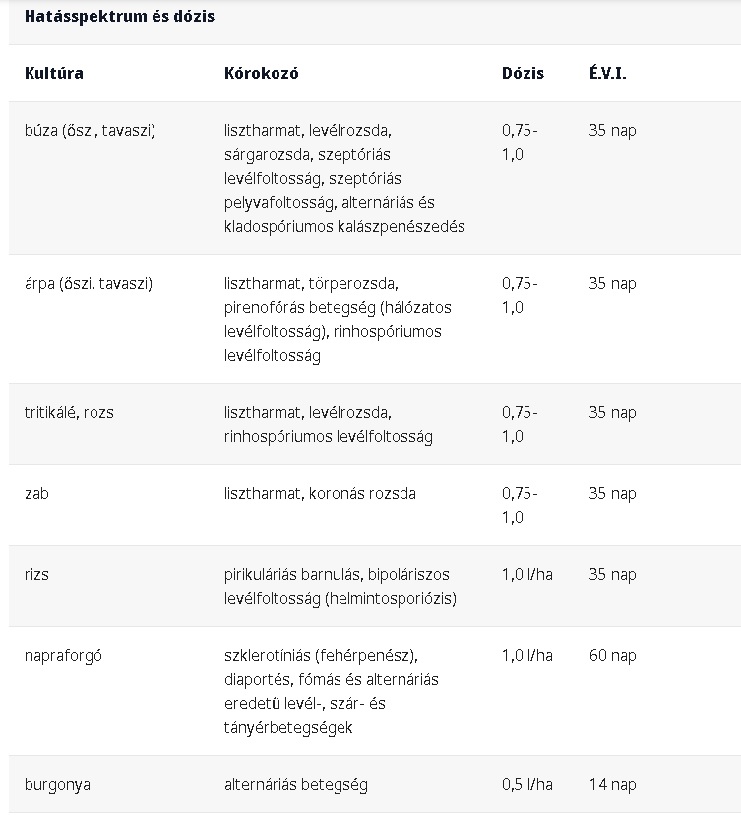Select the "lisztharmat, koronás rozsda" pathogen text
This screenshot has height=815, width=741.
320,494
